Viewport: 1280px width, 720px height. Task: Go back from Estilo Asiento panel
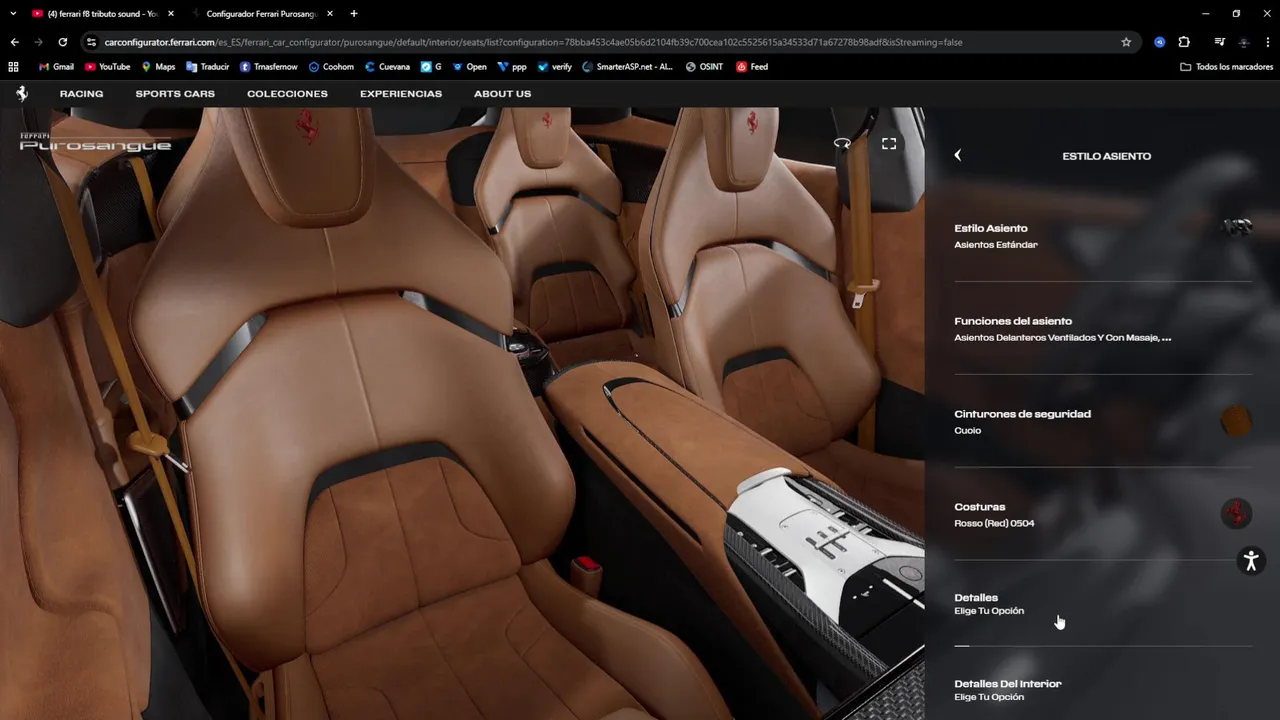(957, 155)
